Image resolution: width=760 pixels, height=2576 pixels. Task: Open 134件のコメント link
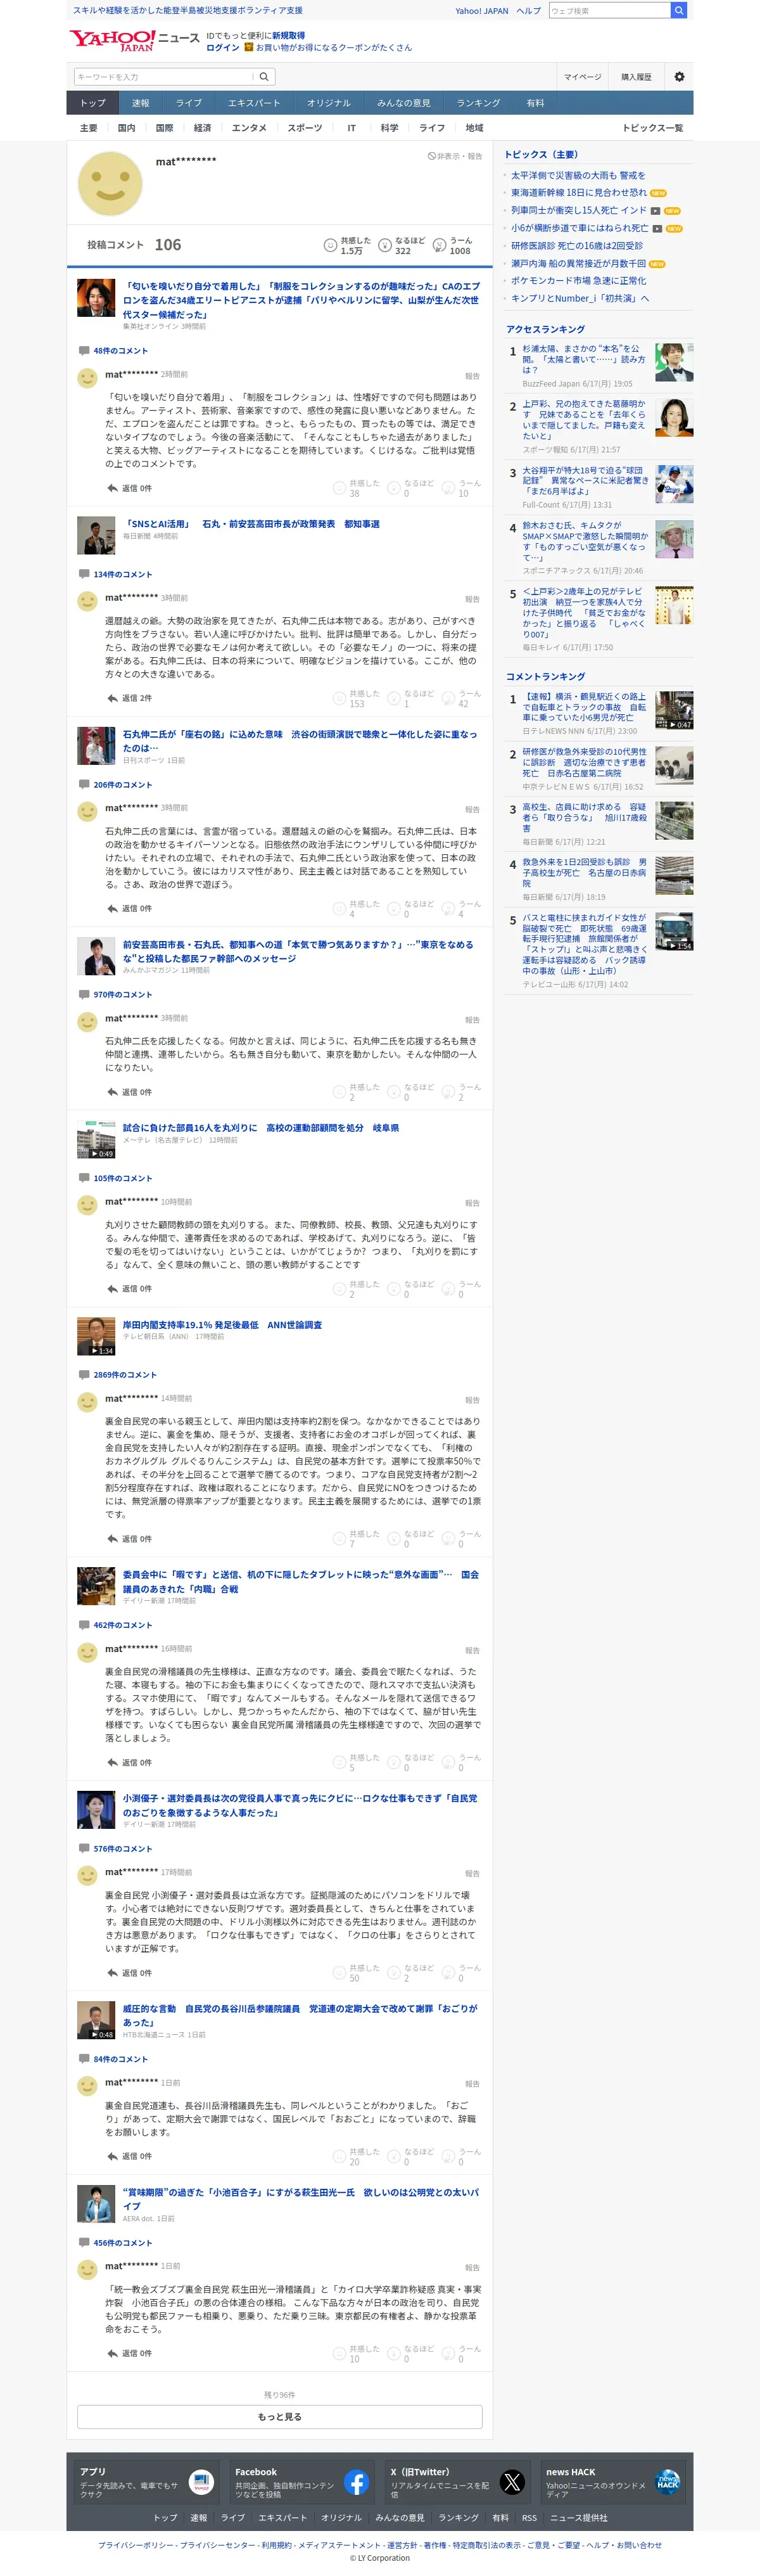coord(123,575)
